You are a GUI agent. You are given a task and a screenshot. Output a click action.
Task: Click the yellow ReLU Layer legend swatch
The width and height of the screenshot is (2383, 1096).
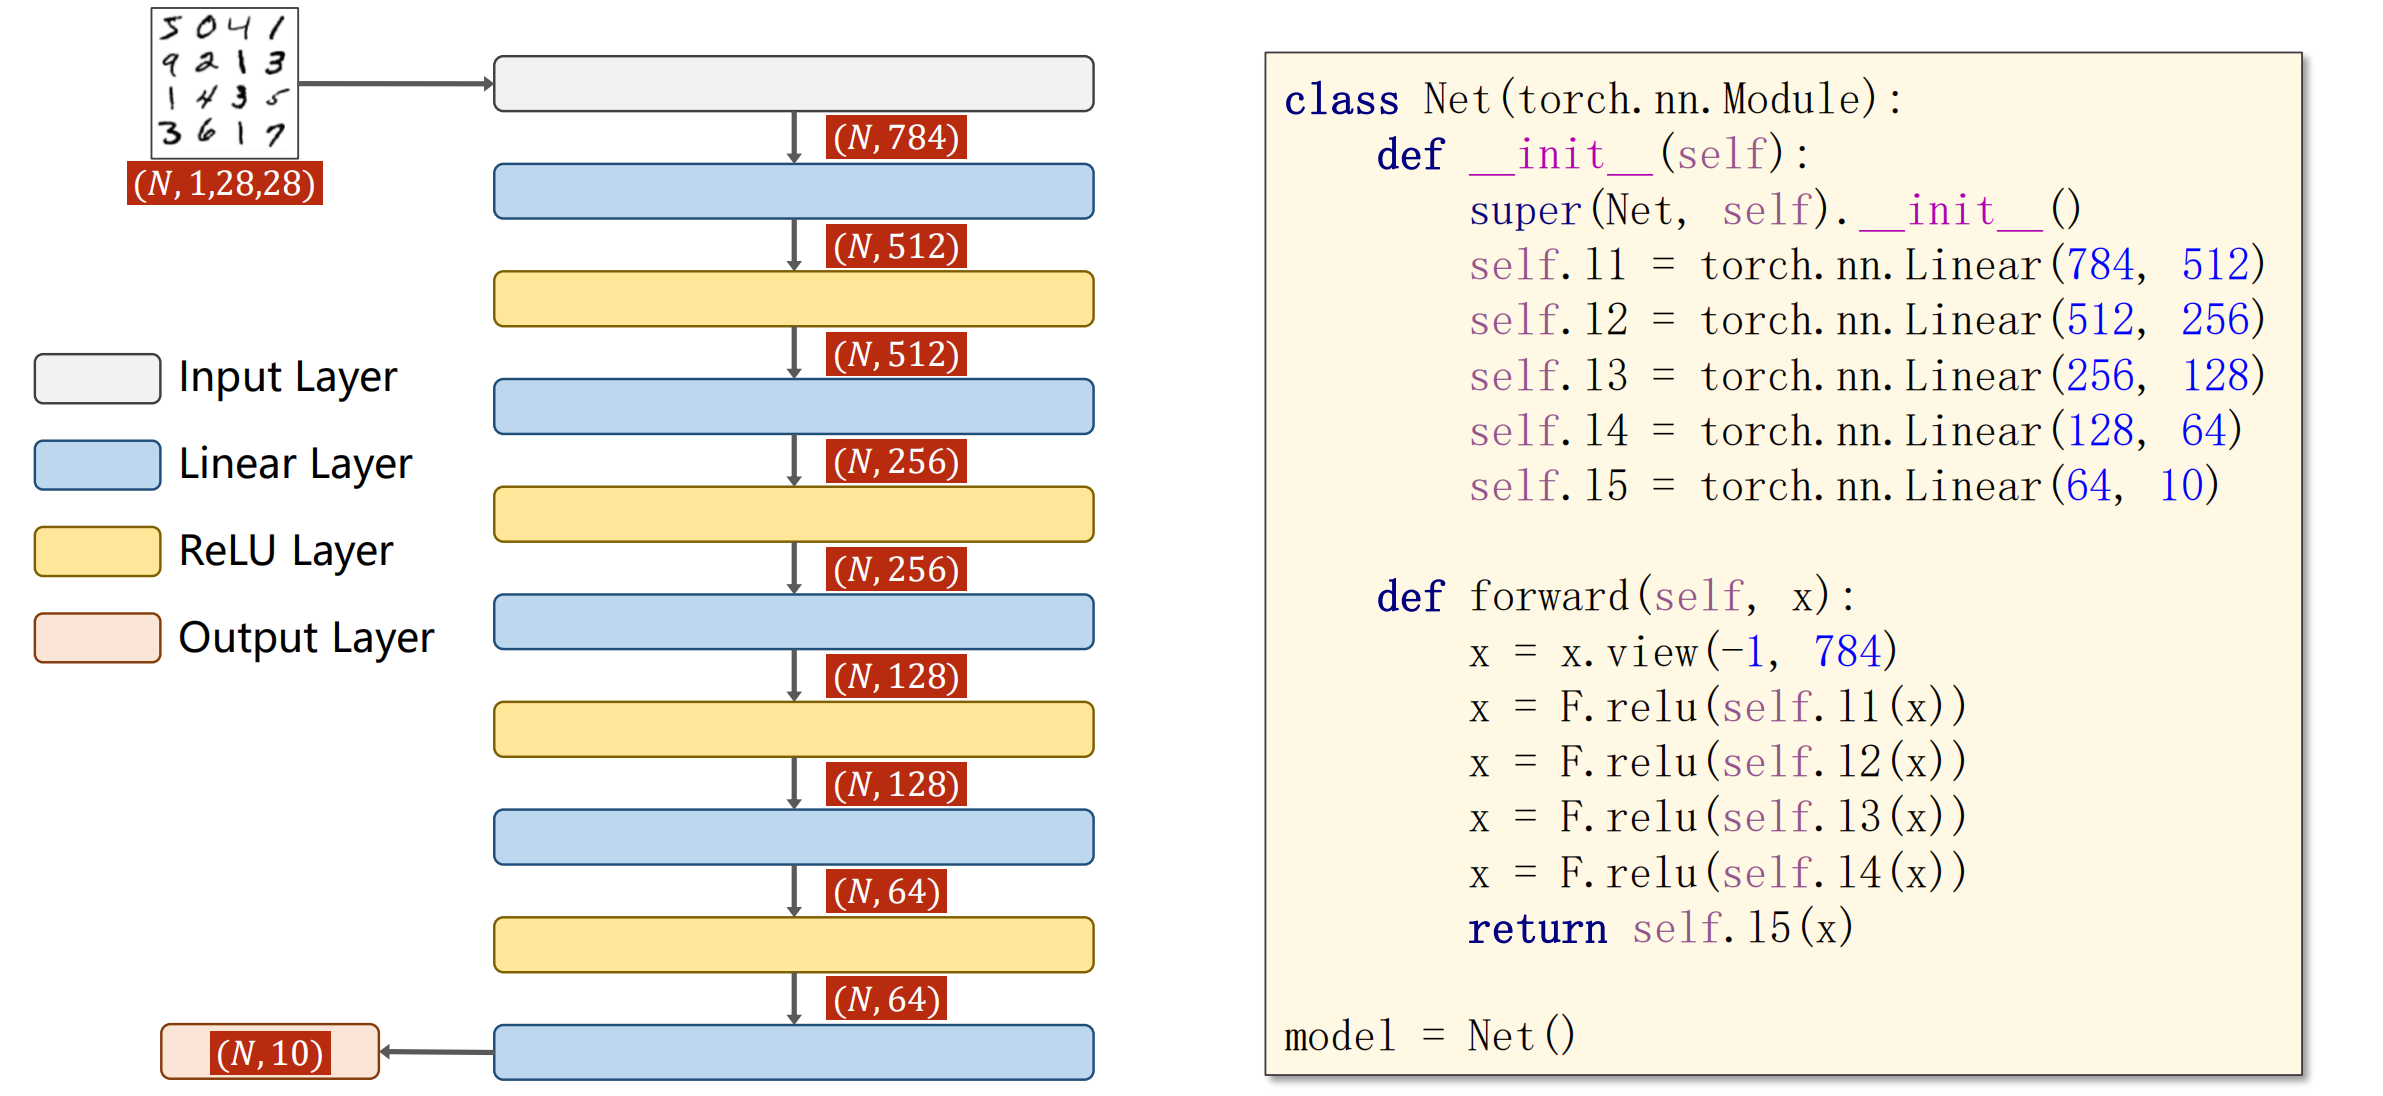(x=97, y=551)
